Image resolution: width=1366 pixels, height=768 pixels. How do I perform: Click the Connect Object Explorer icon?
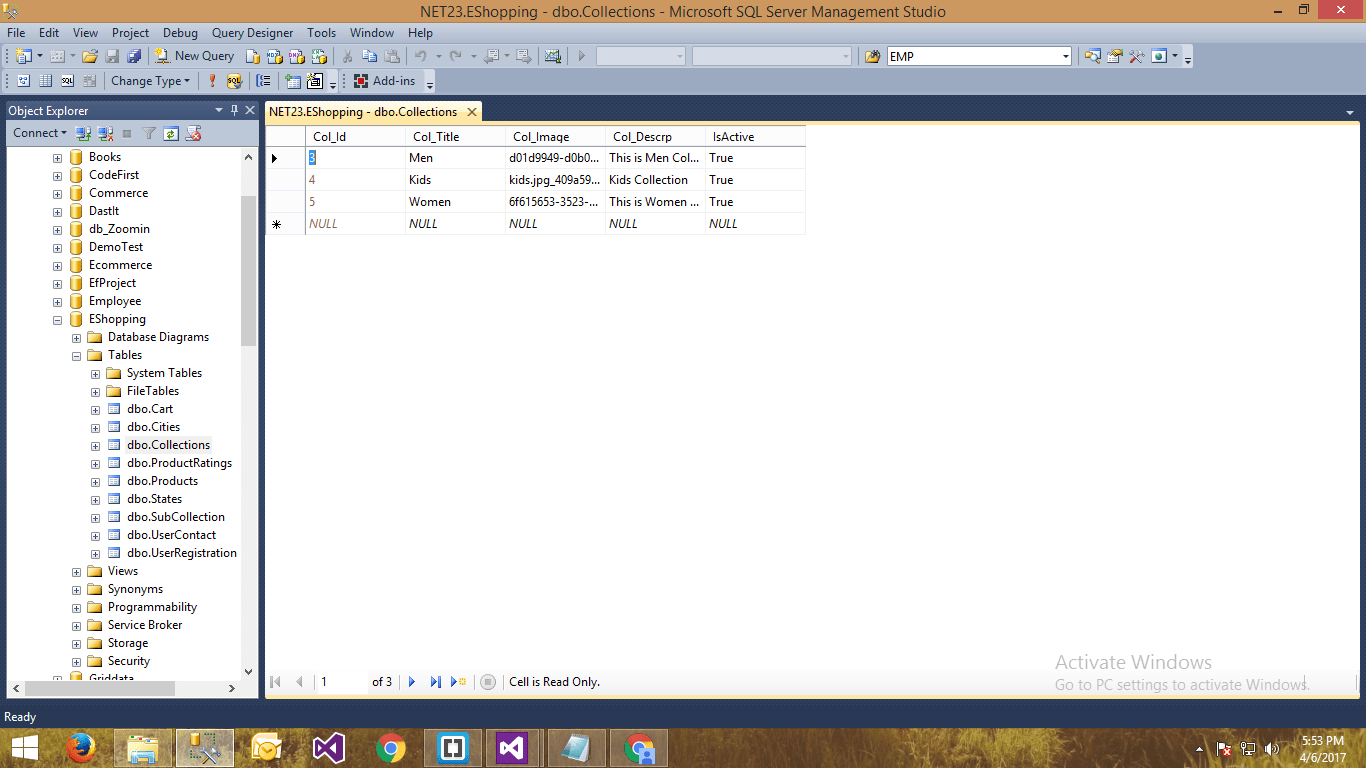[x=83, y=133]
